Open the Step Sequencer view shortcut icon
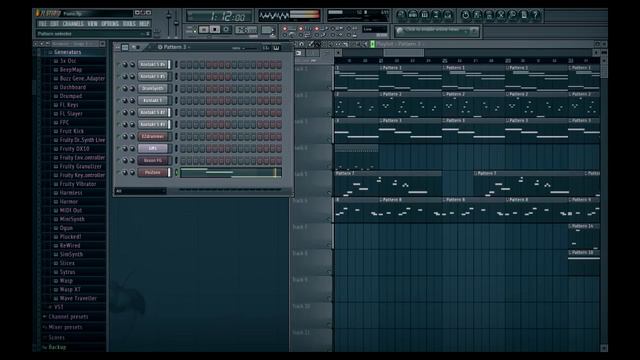Screen dimensions: 640x360 tap(413, 16)
